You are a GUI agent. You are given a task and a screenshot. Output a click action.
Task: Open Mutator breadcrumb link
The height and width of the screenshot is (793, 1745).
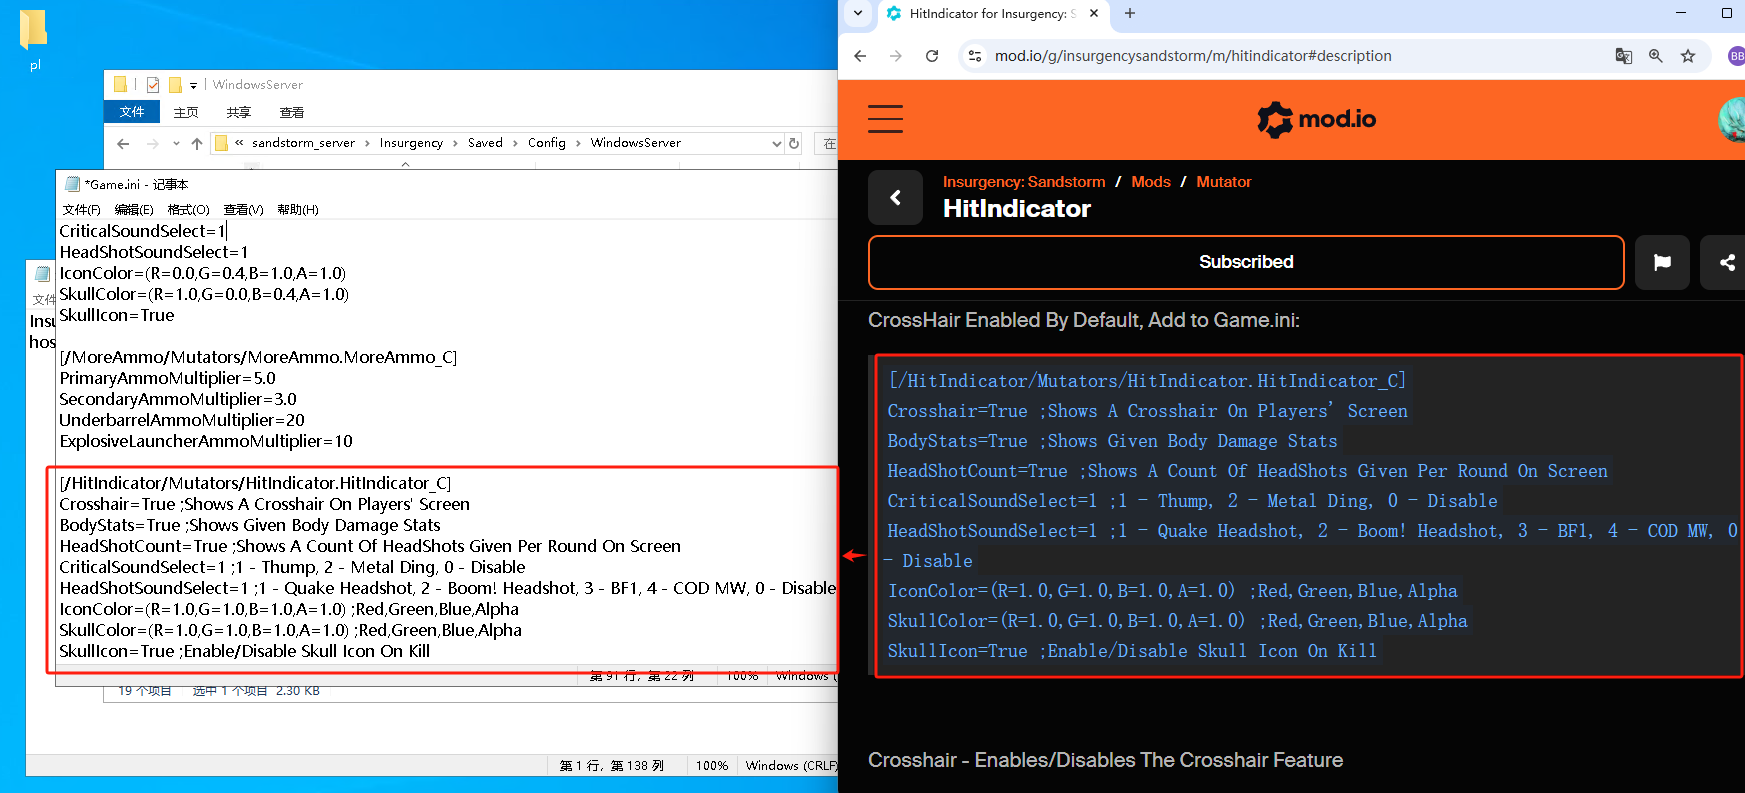point(1224,182)
